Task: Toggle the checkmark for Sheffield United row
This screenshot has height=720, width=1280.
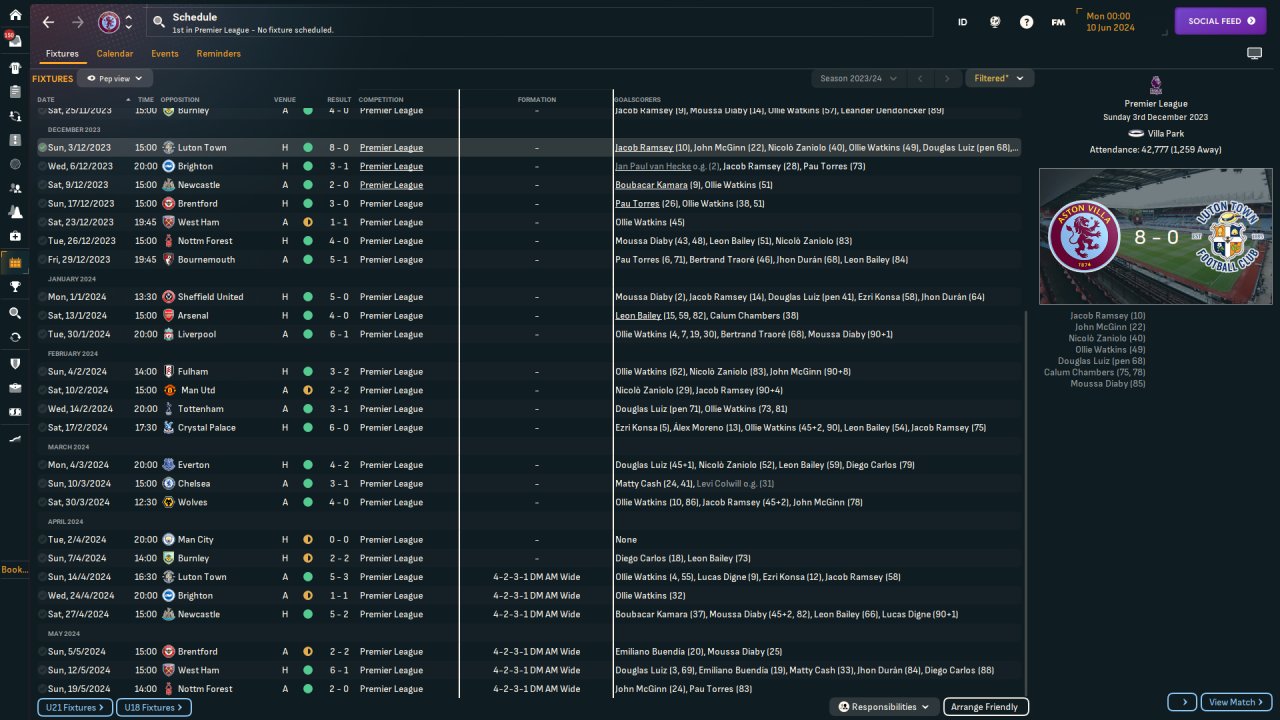Action: point(42,297)
